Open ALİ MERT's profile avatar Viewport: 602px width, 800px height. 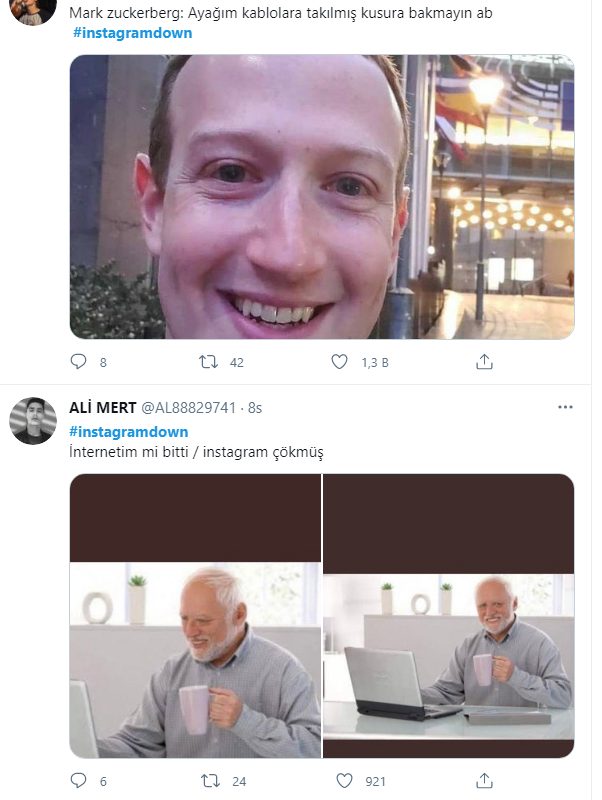[x=33, y=420]
